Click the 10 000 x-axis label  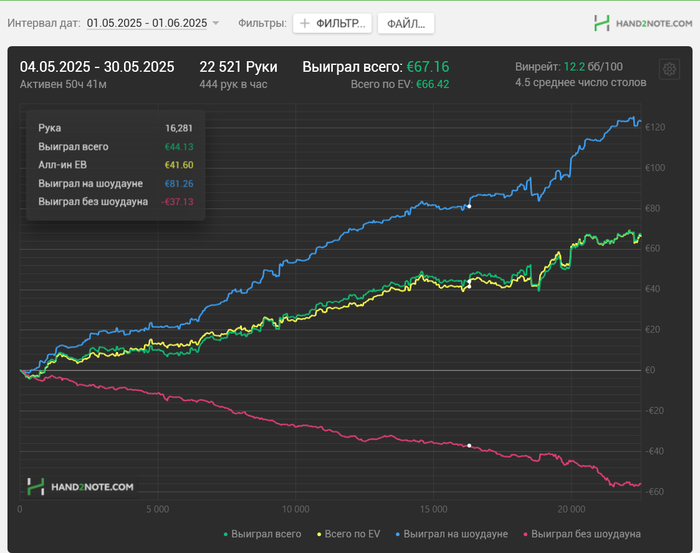[296, 509]
